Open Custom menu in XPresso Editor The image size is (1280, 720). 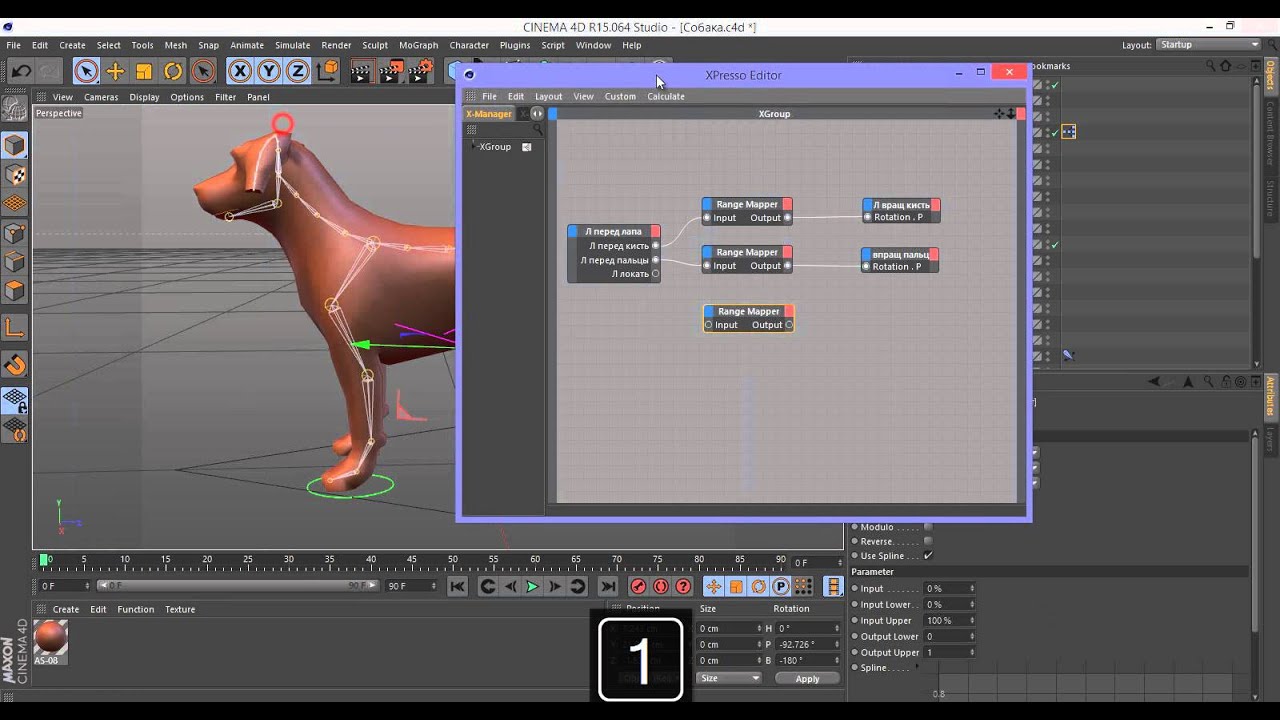click(620, 96)
